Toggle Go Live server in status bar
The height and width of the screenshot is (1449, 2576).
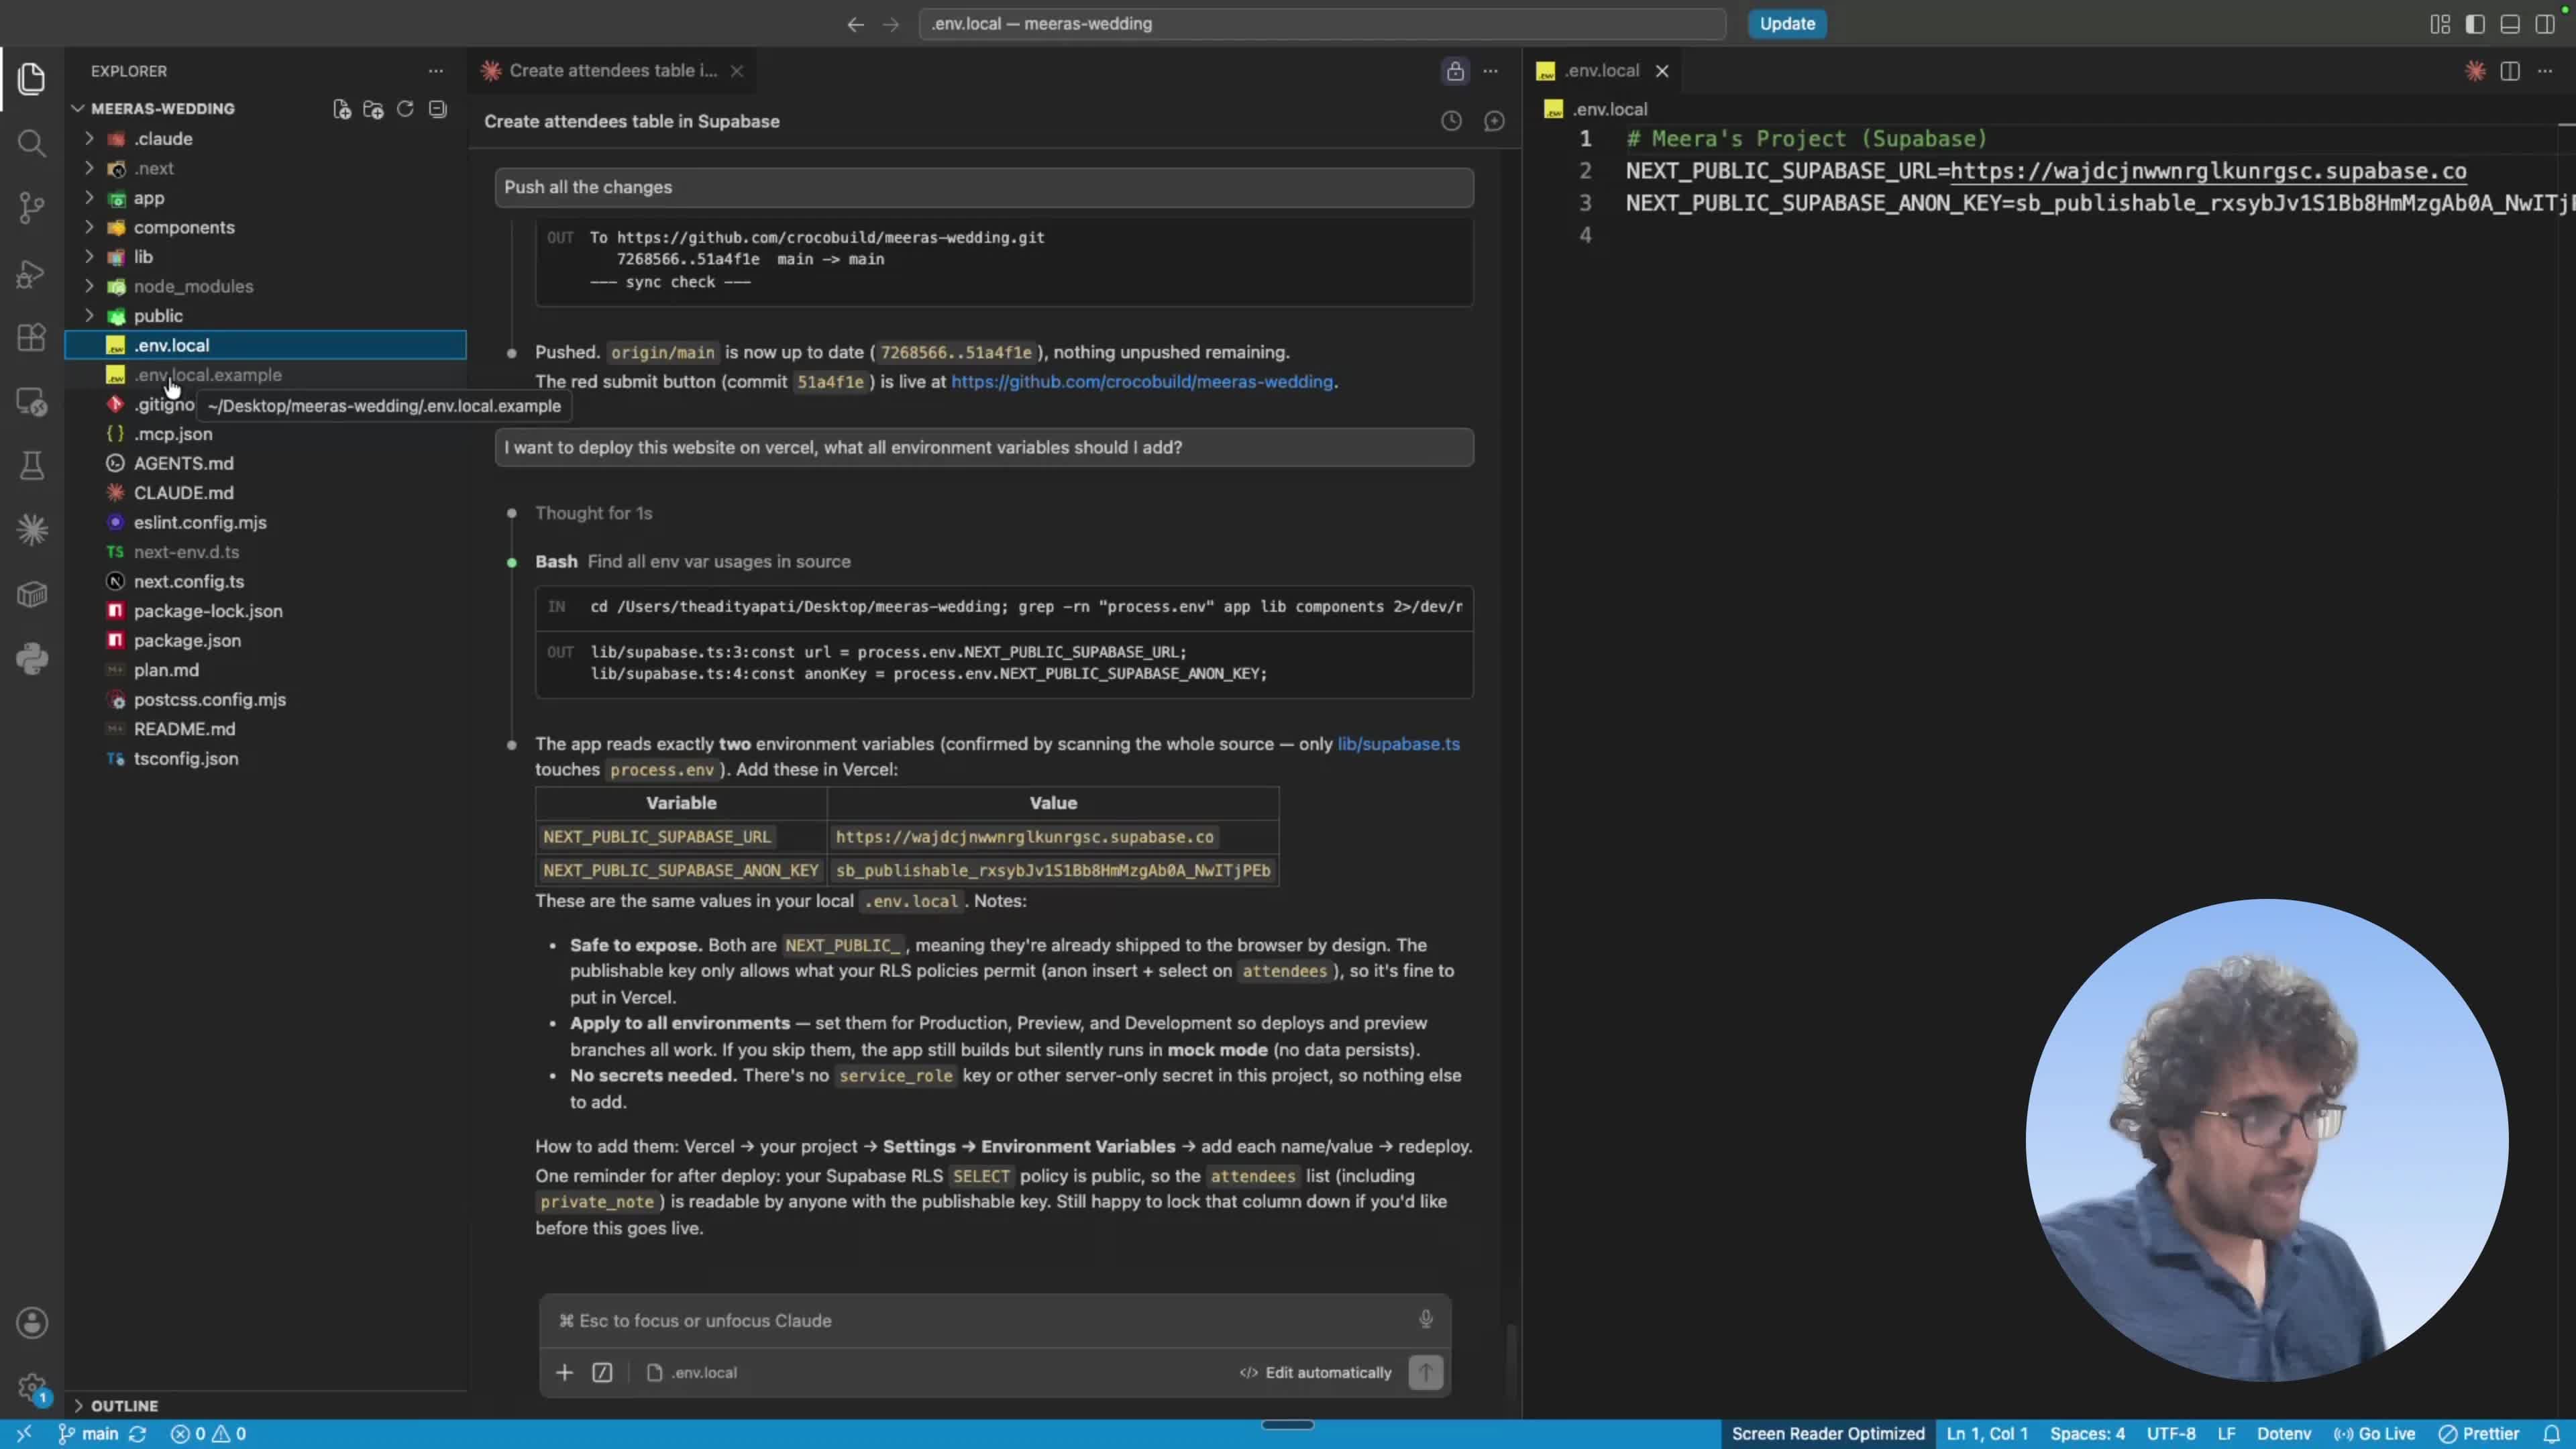2374,1434
